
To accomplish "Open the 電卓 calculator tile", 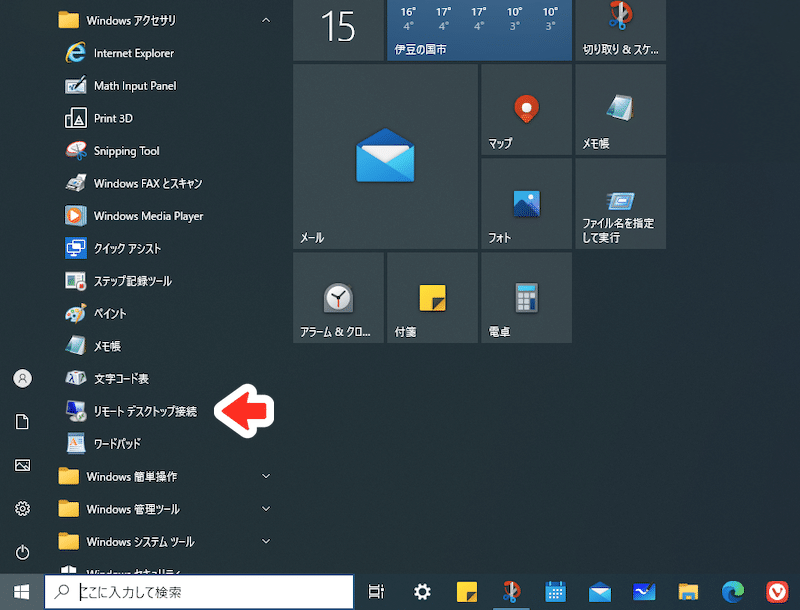I will (x=527, y=298).
